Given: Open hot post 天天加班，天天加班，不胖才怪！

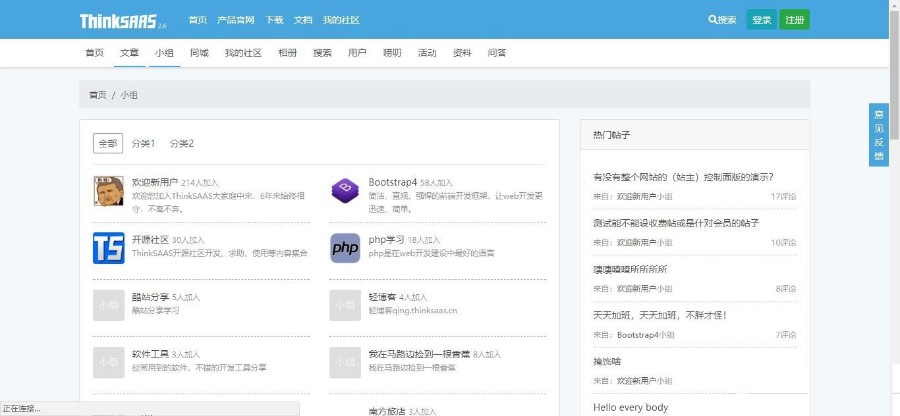Looking at the screenshot, I should point(660,315).
